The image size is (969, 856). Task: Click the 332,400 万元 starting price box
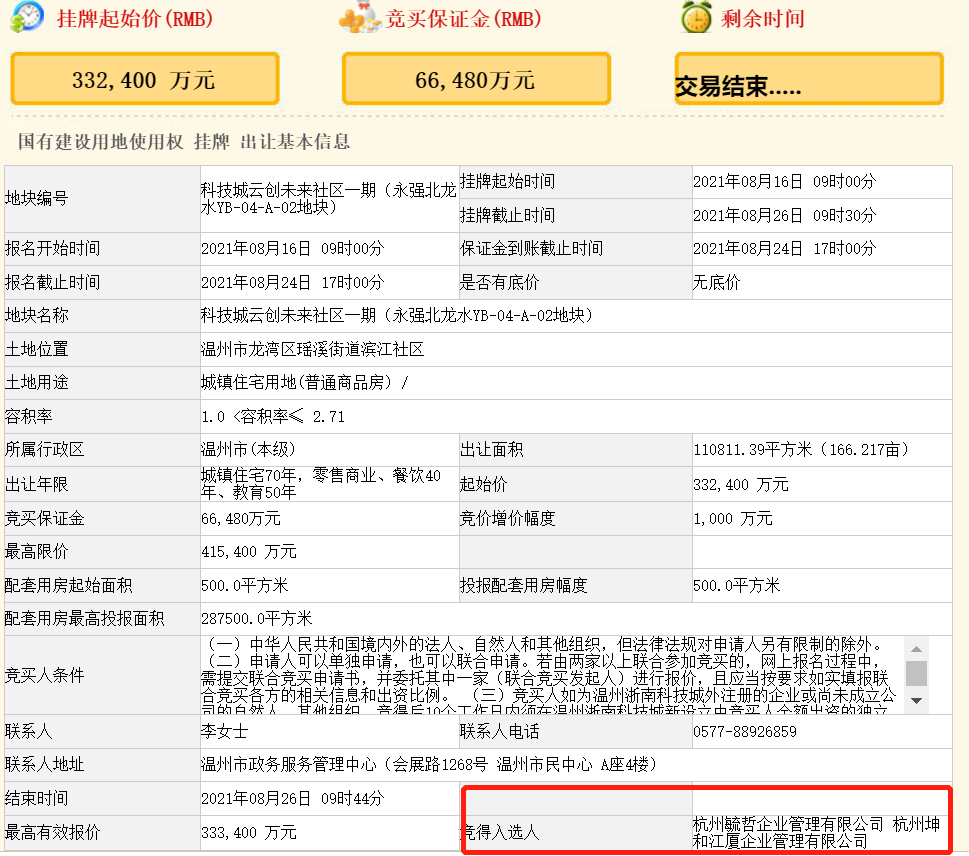pyautogui.click(x=145, y=79)
